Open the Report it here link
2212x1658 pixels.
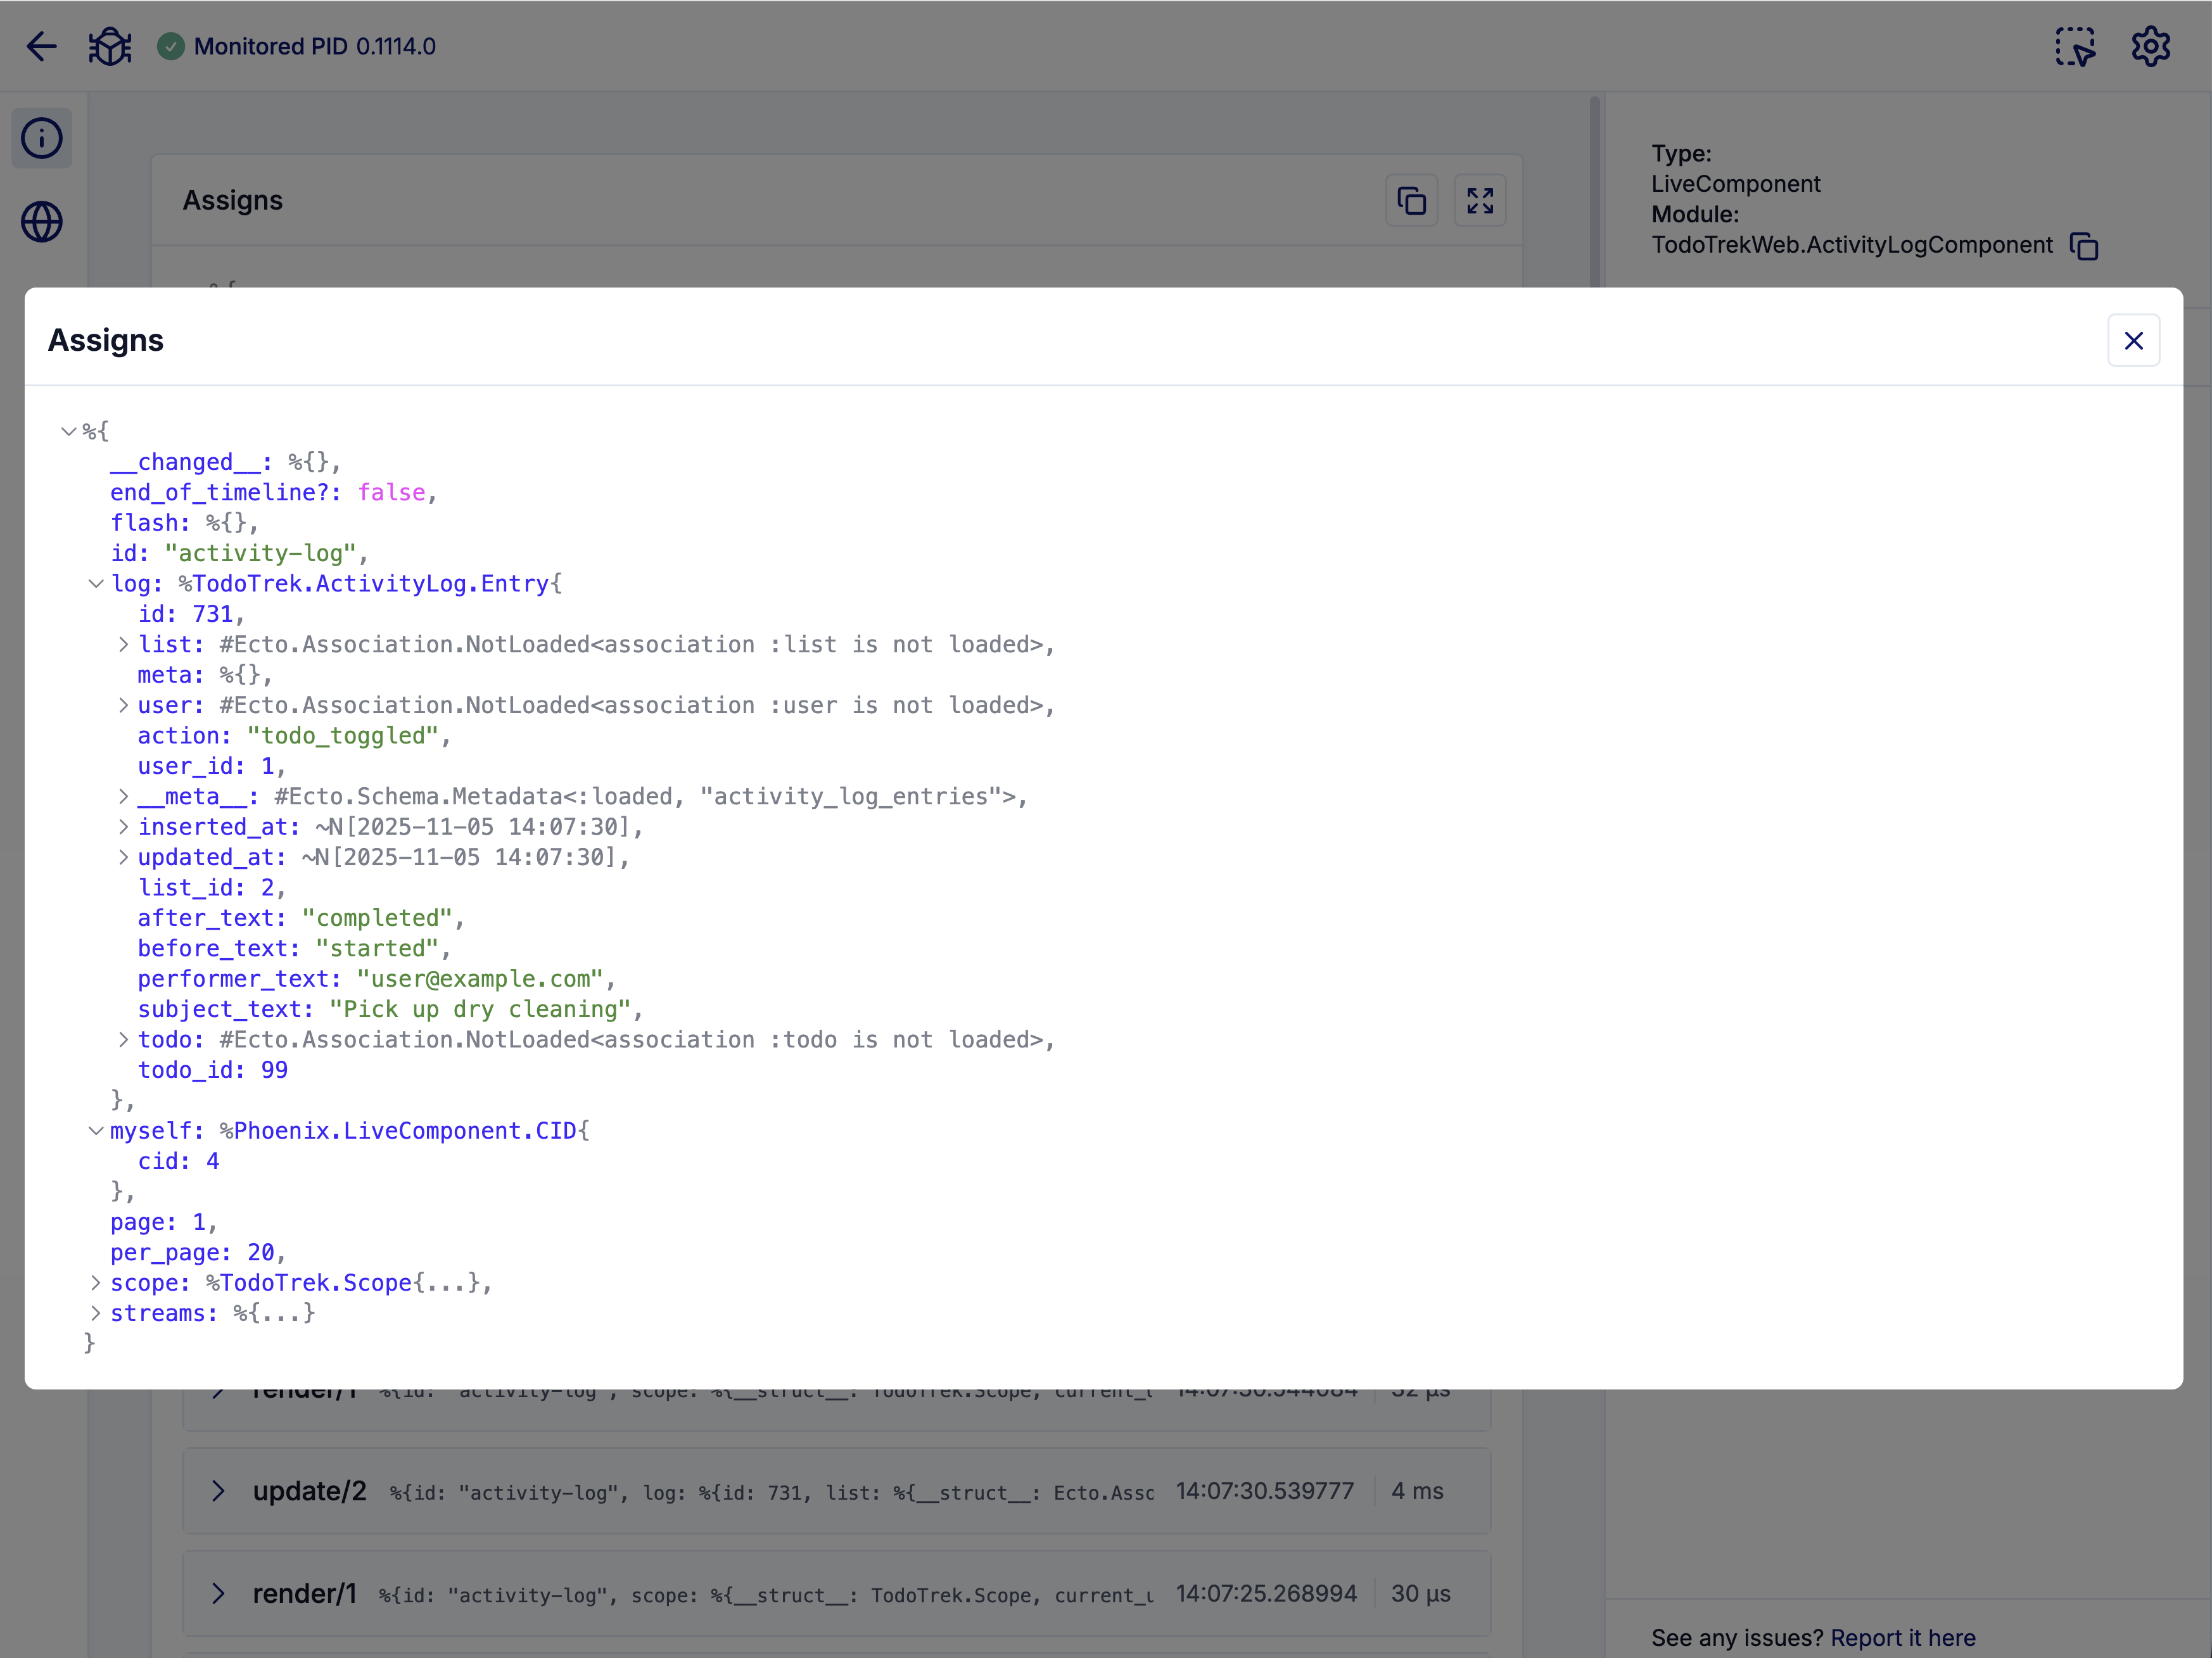[1903, 1637]
